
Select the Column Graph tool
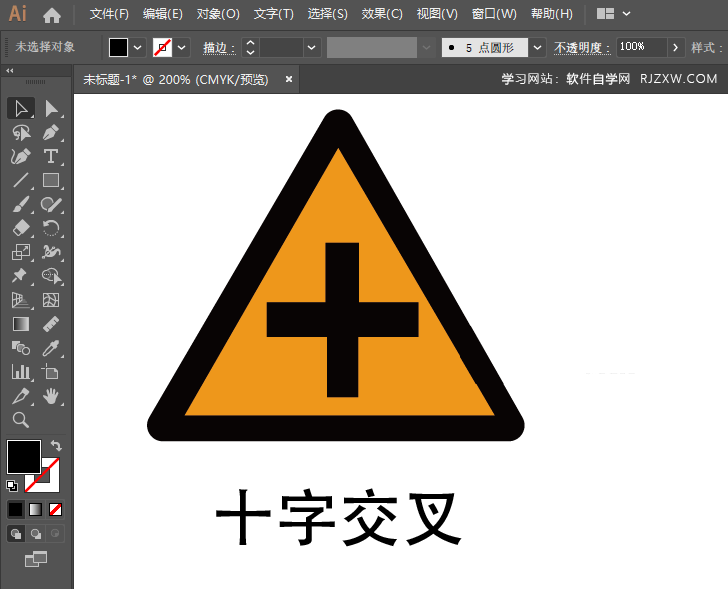pyautogui.click(x=20, y=372)
